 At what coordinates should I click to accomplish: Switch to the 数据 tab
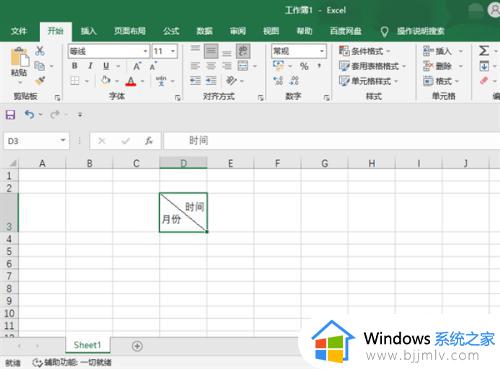pyautogui.click(x=204, y=31)
